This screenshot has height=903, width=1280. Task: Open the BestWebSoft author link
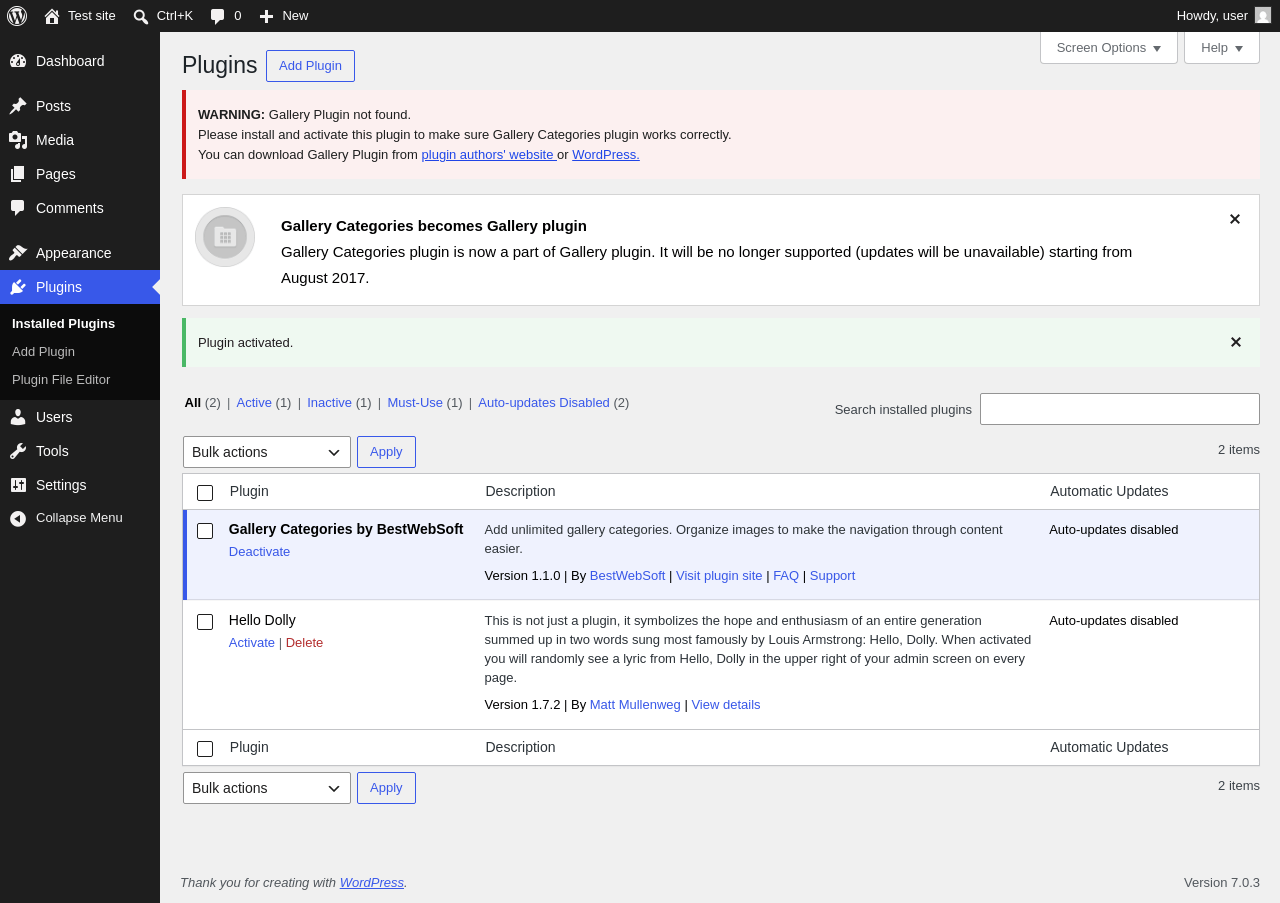(628, 576)
